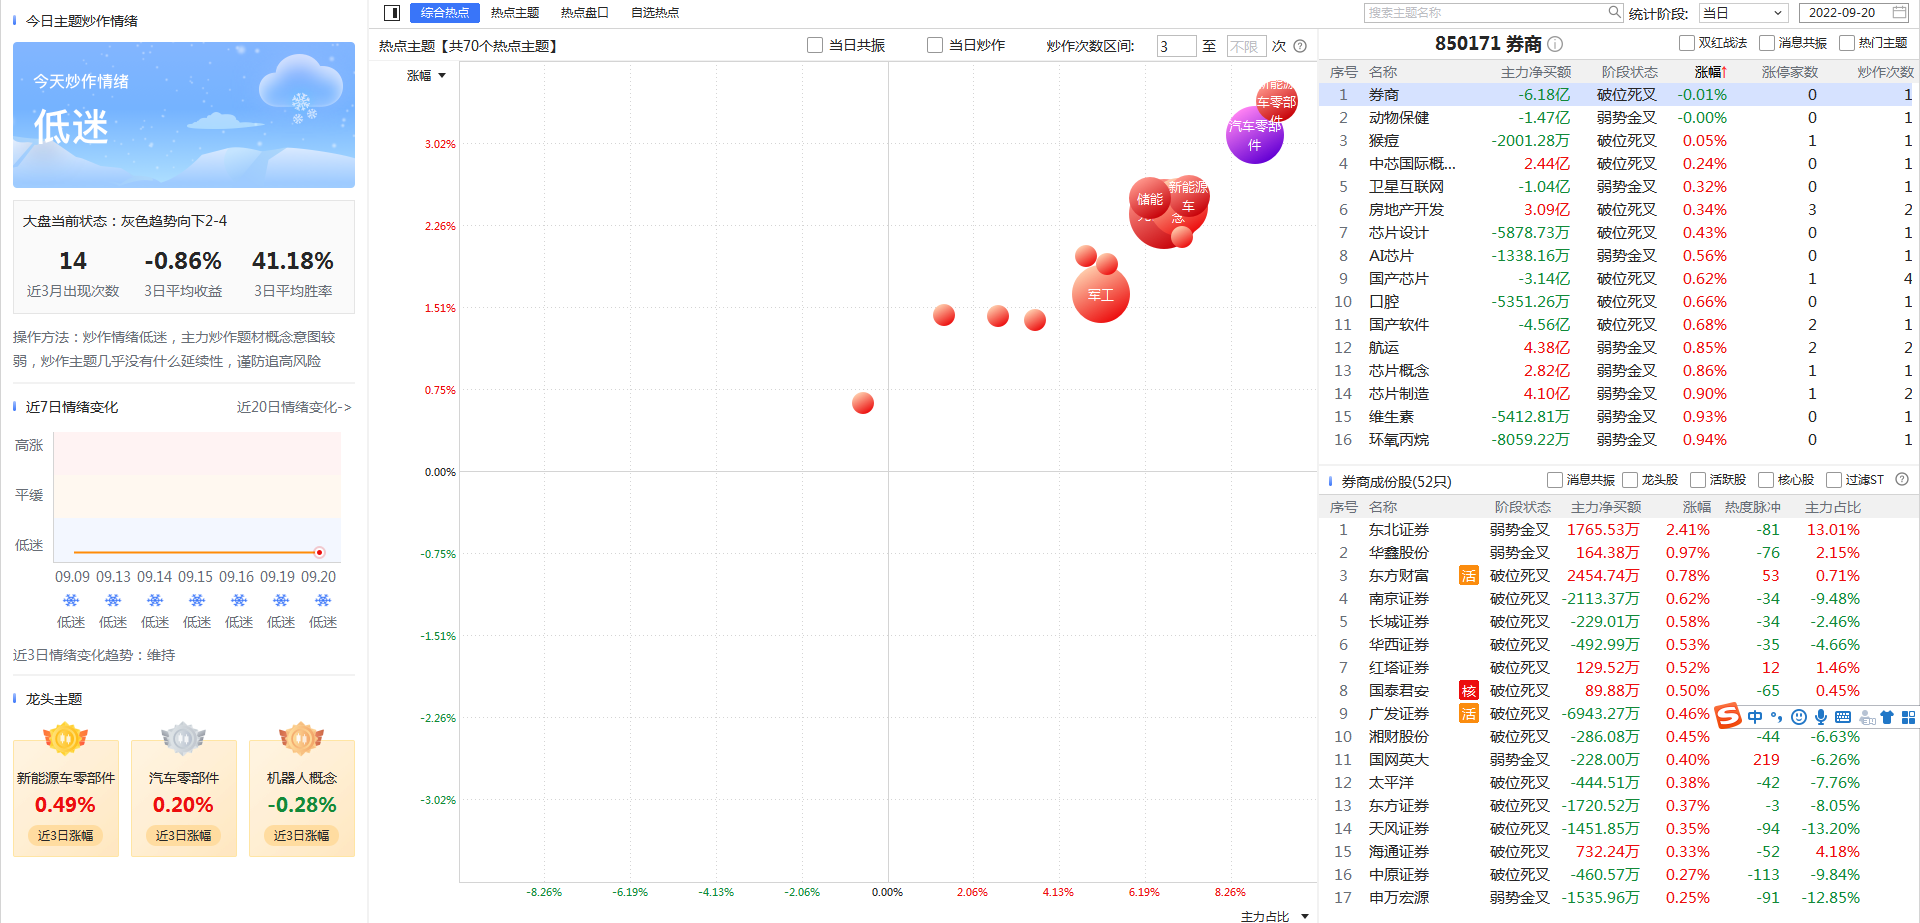Click the snowflake icon under 09.09
Screen dimensions: 1920x923
(71, 600)
